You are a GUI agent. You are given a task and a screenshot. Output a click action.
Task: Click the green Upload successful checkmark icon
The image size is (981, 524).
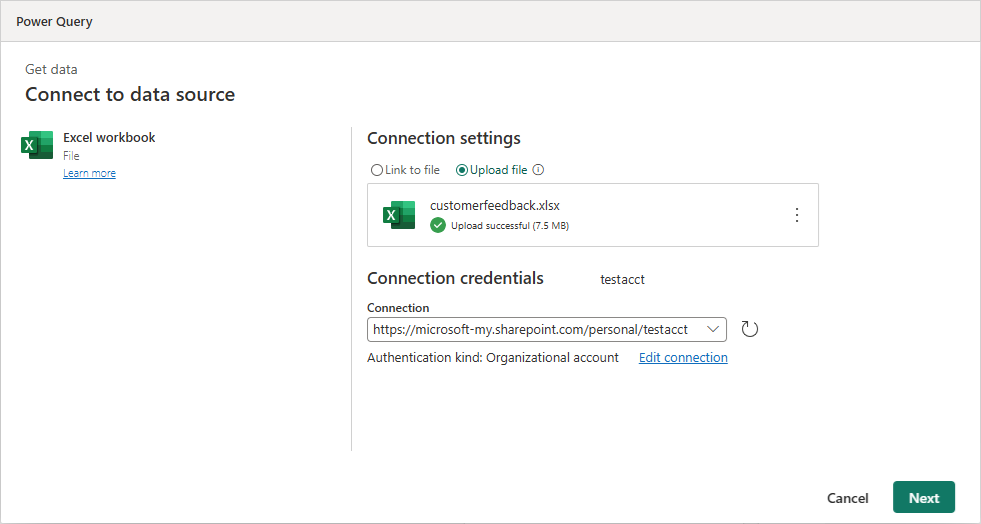(x=438, y=225)
